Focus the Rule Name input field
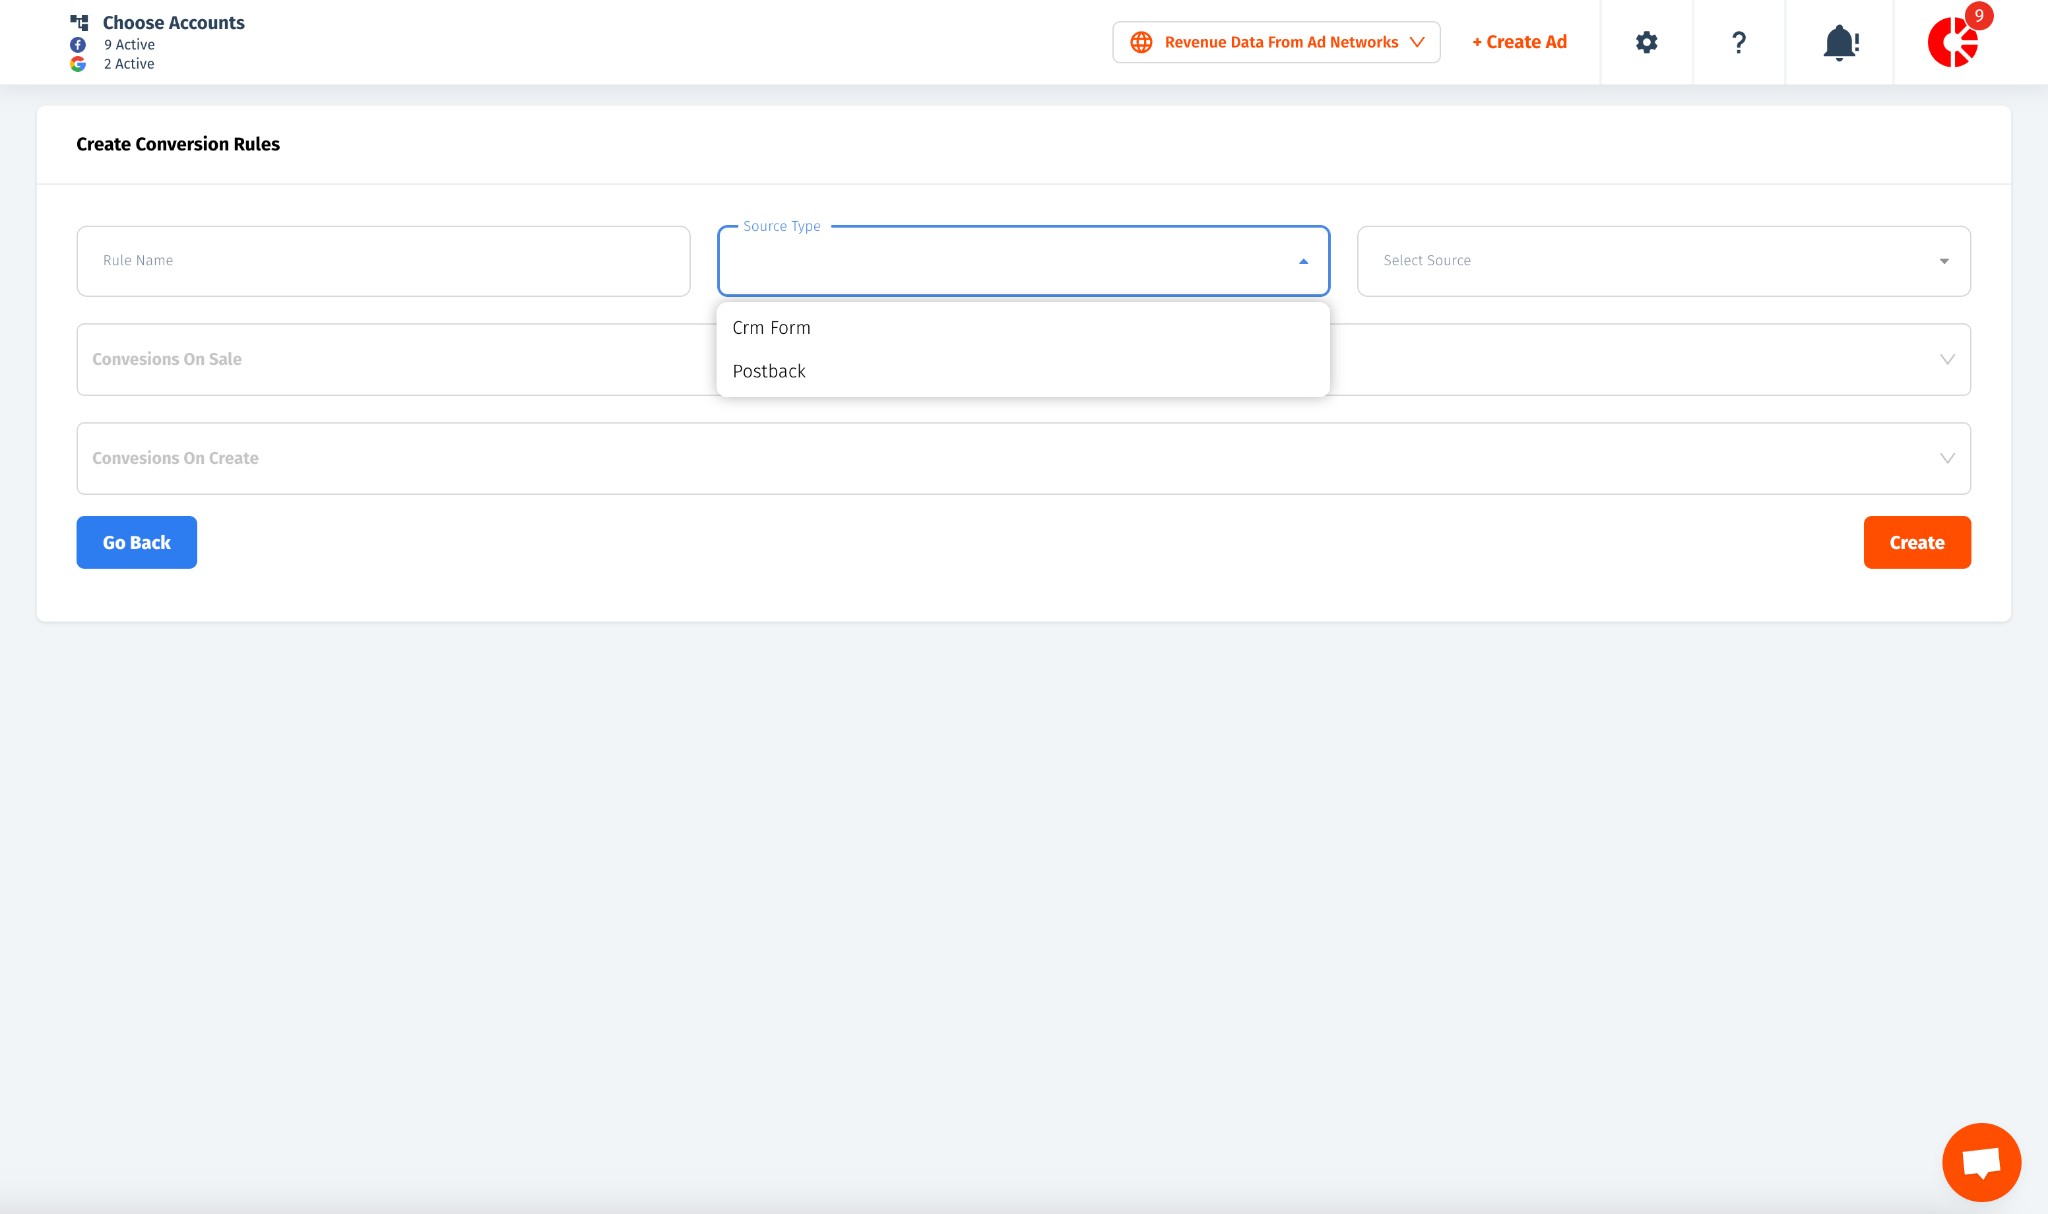This screenshot has height=1214, width=2048. (x=383, y=261)
